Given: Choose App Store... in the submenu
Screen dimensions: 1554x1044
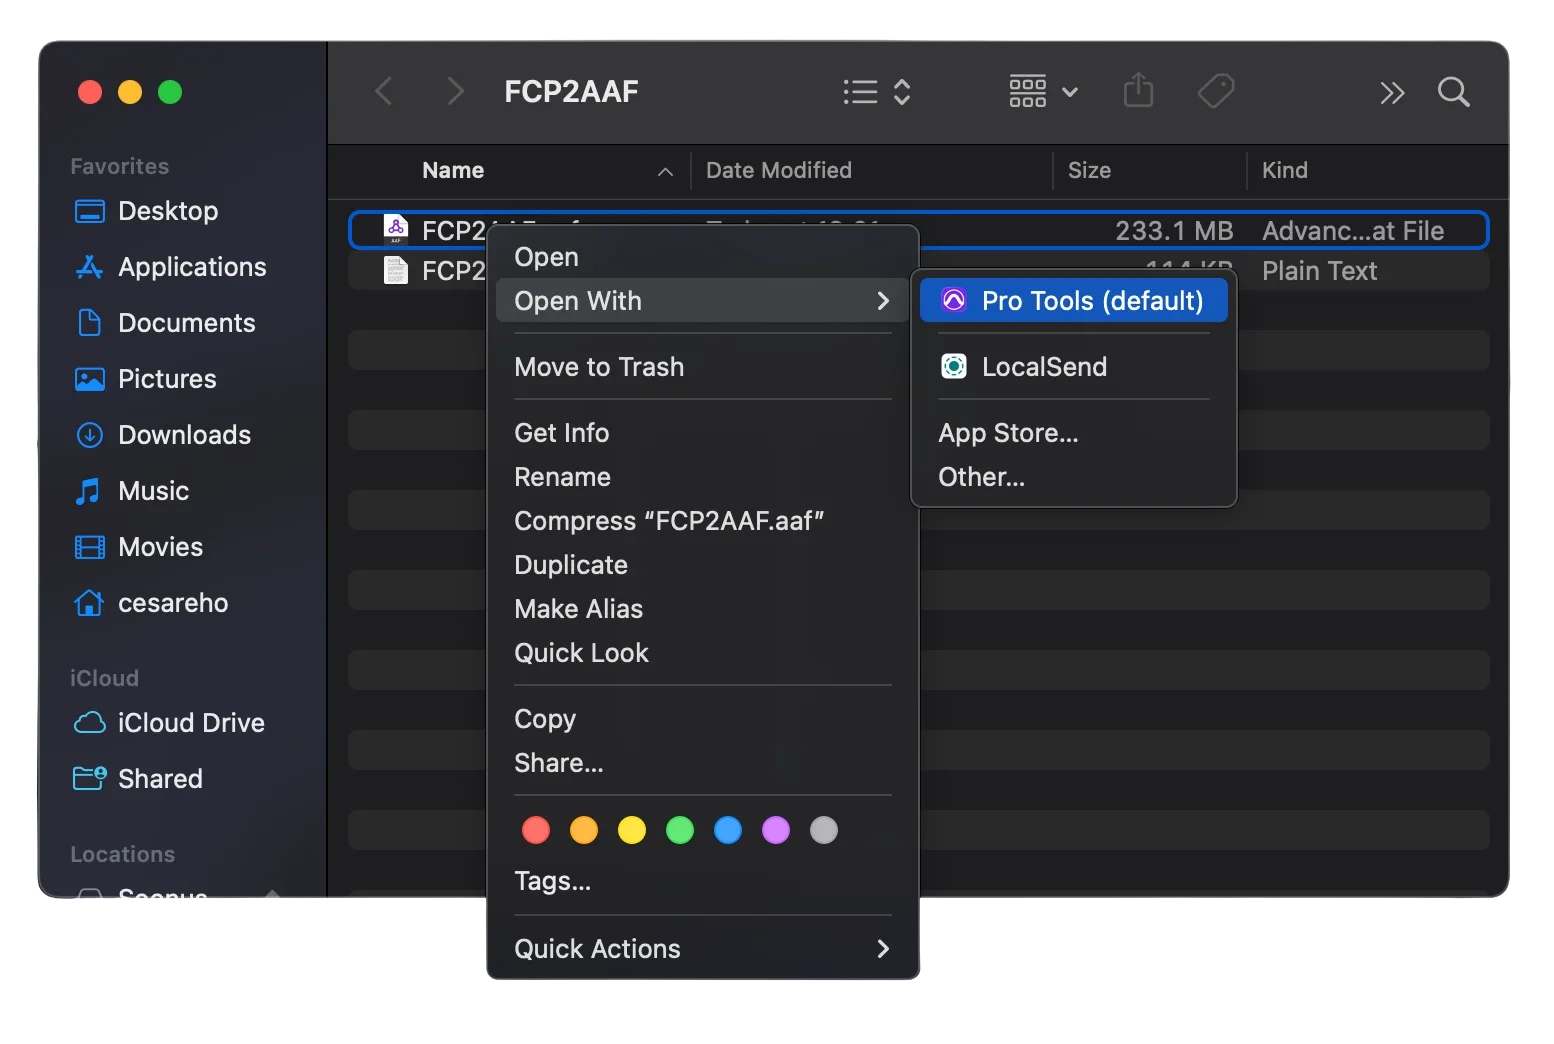Looking at the screenshot, I should pyautogui.click(x=1074, y=433).
